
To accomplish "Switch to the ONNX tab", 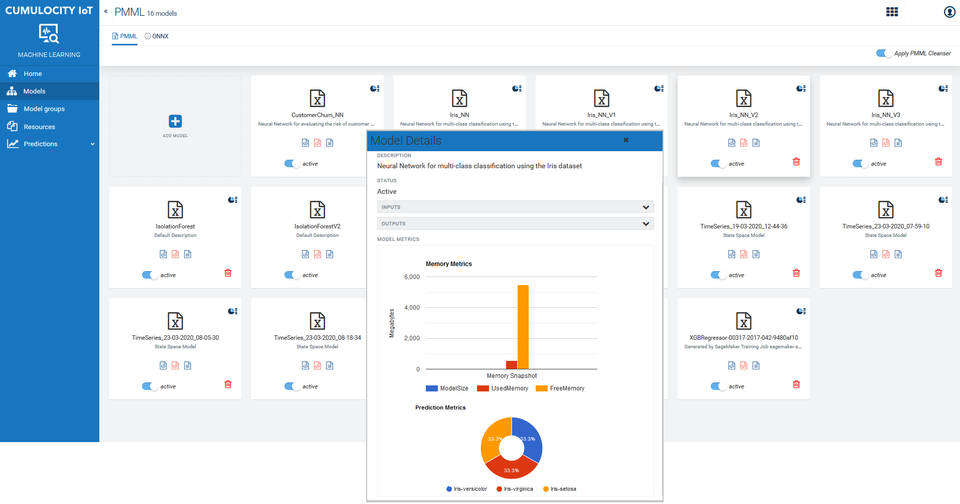I will (158, 36).
